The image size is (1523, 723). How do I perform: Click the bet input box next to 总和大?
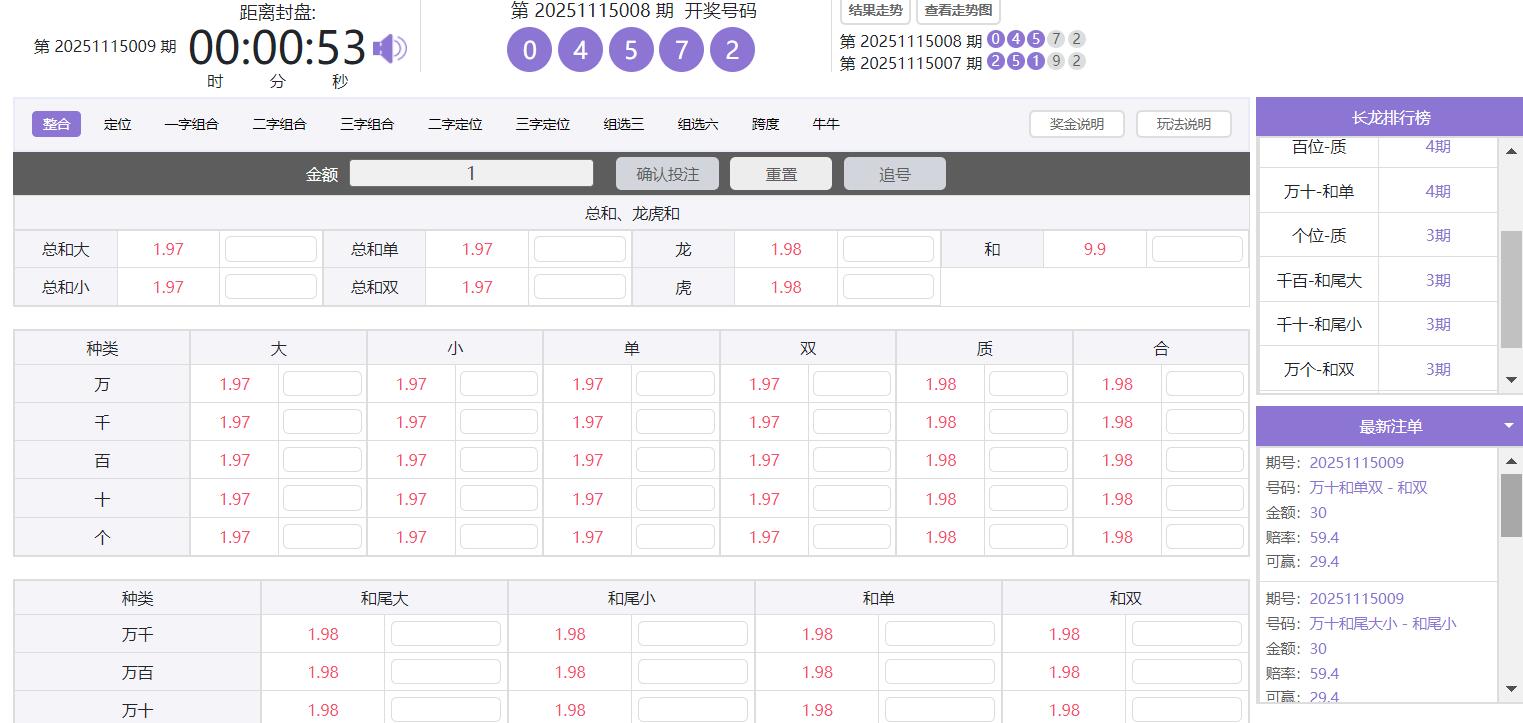[x=270, y=248]
